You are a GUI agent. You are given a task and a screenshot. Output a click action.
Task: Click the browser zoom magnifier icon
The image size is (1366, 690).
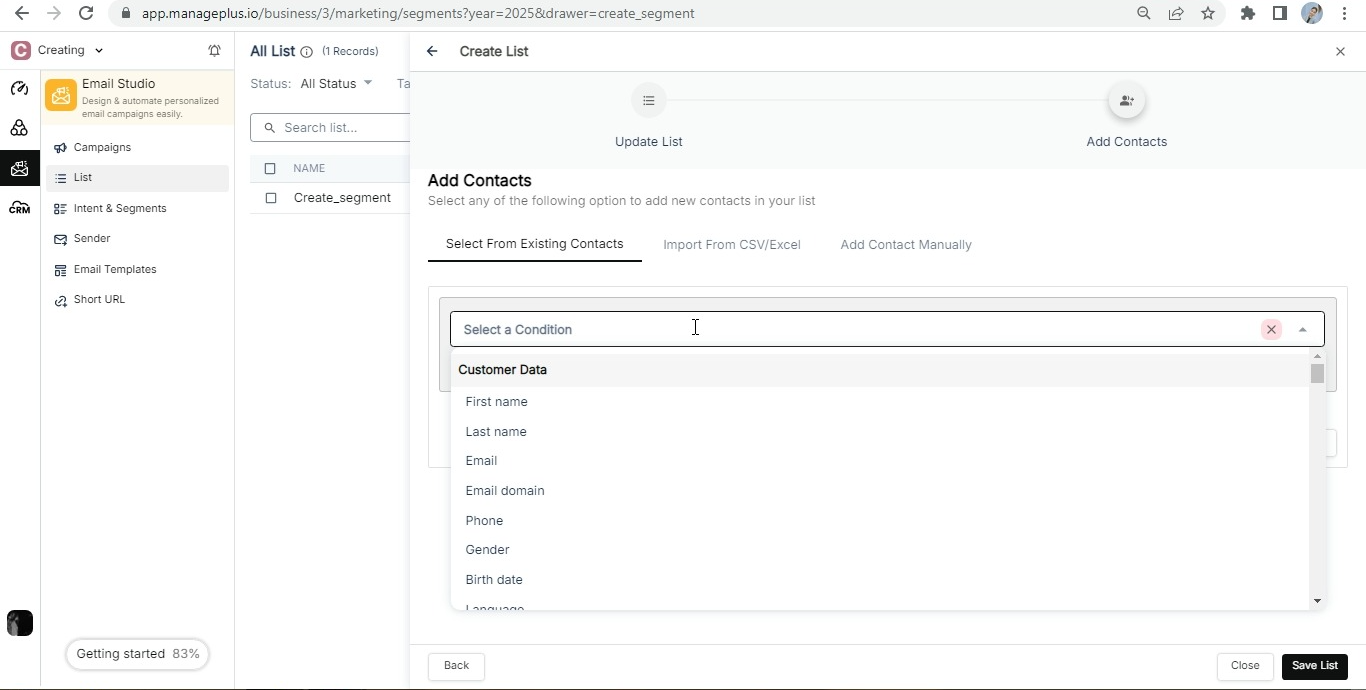(1144, 14)
